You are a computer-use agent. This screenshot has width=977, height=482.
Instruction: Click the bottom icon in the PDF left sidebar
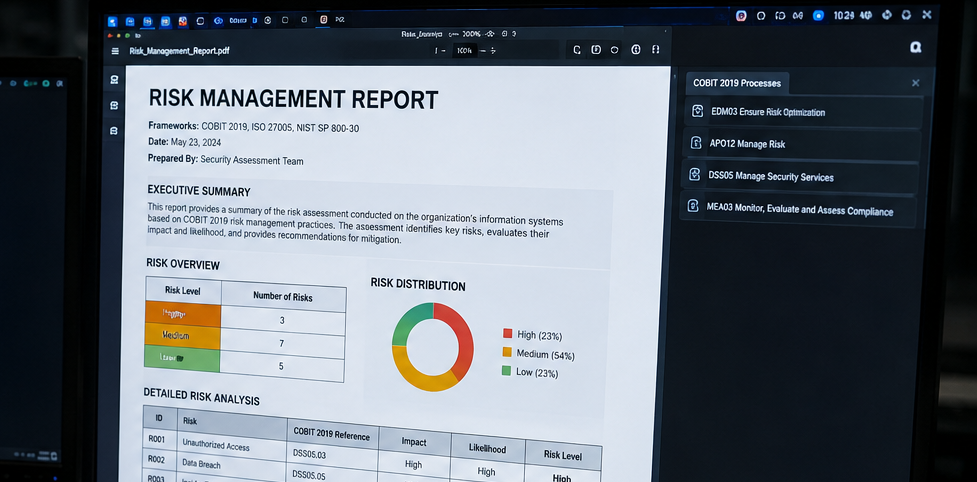click(x=113, y=131)
